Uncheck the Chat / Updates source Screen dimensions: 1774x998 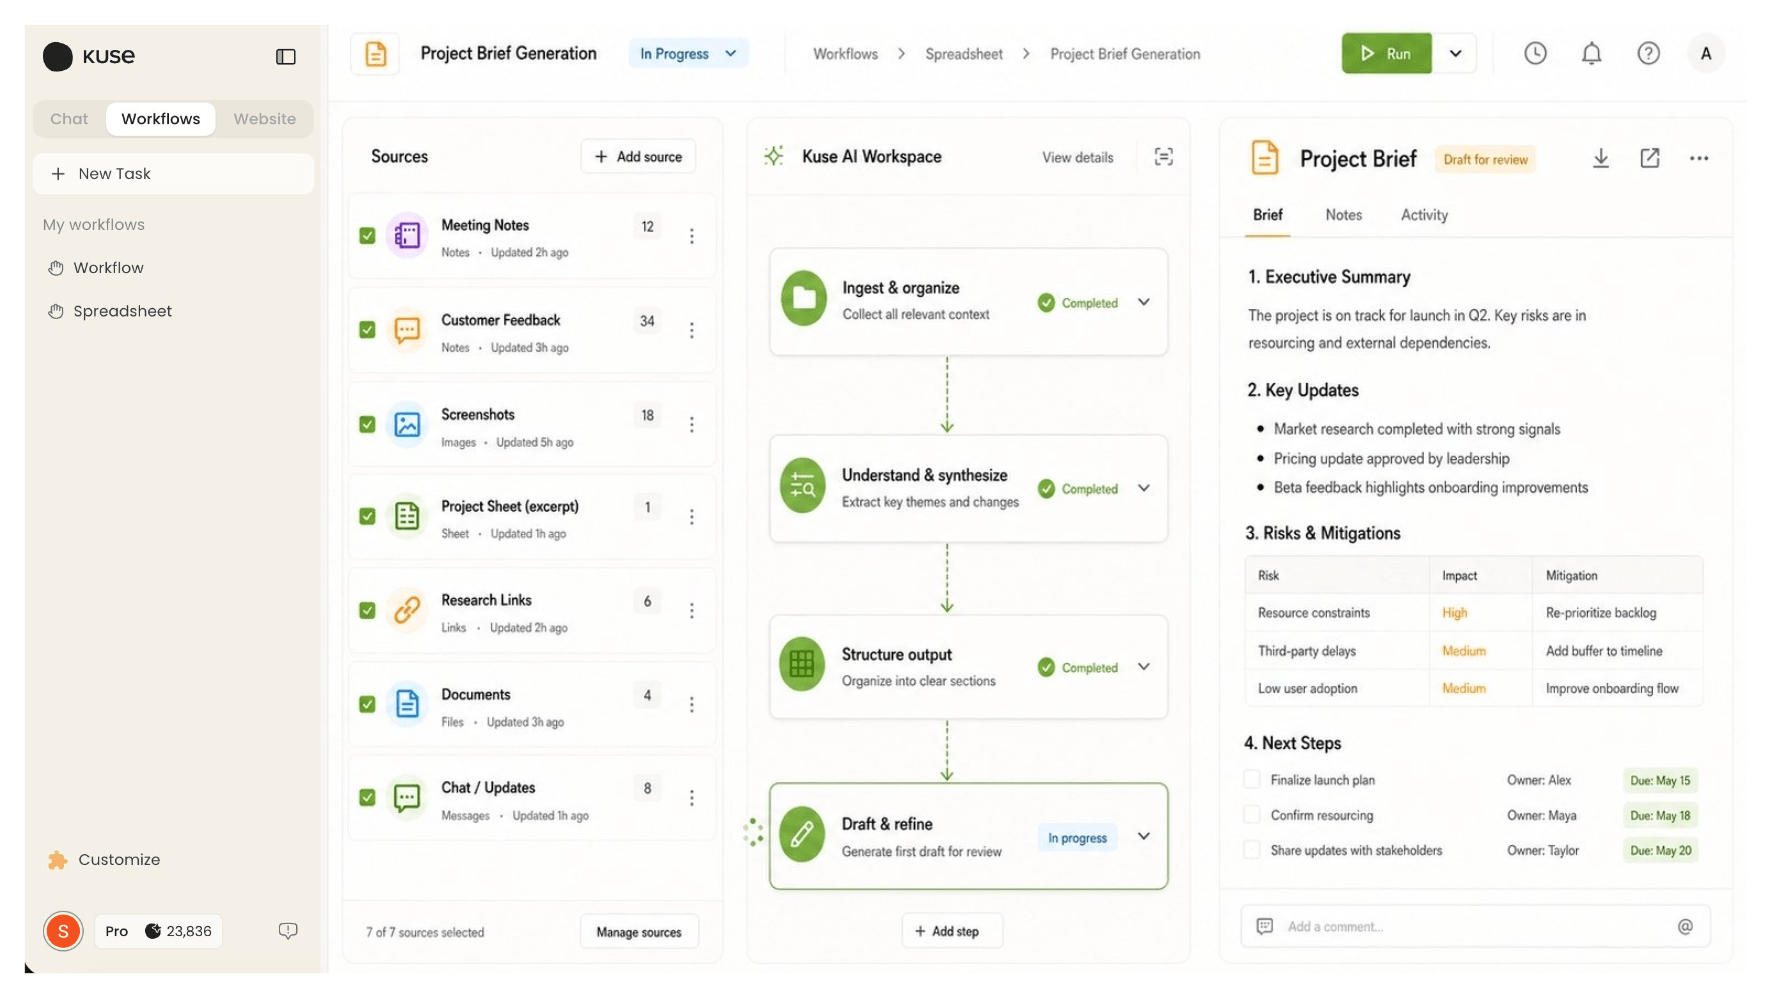tap(367, 797)
